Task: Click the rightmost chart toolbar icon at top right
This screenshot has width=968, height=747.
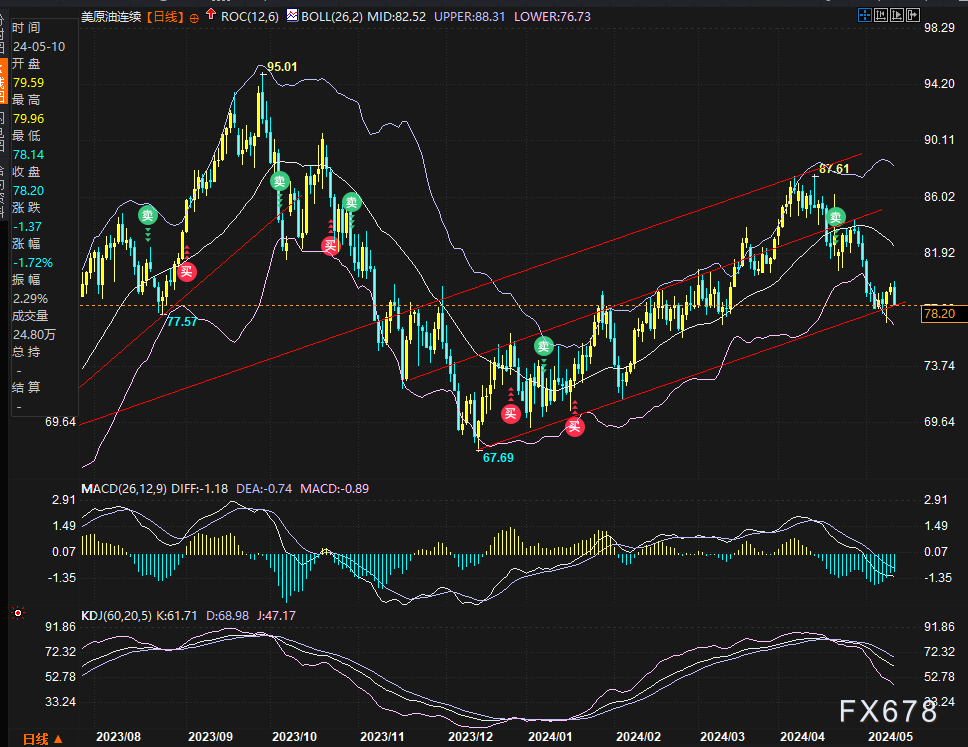Action: point(912,15)
